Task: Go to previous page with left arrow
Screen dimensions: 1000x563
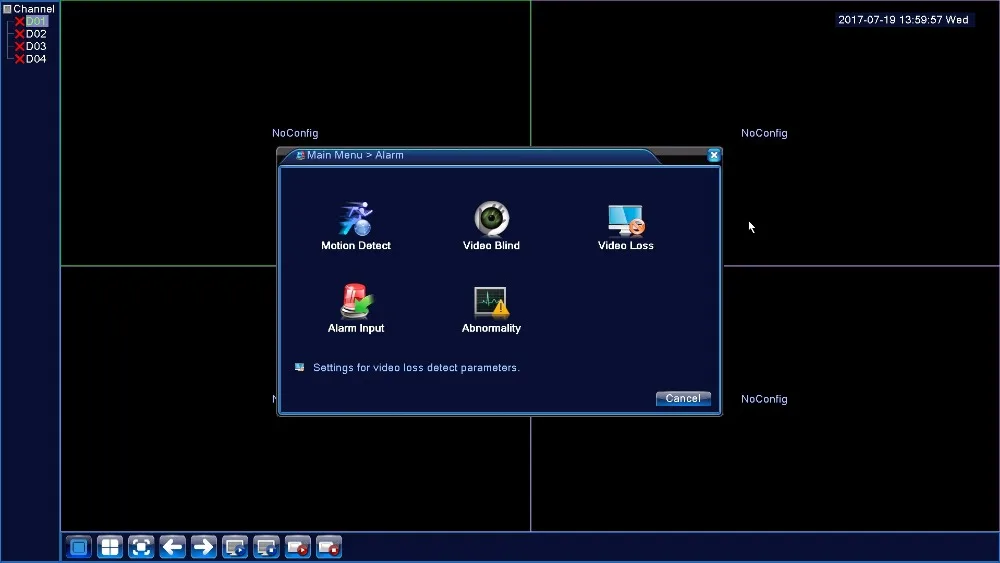Action: [x=173, y=547]
